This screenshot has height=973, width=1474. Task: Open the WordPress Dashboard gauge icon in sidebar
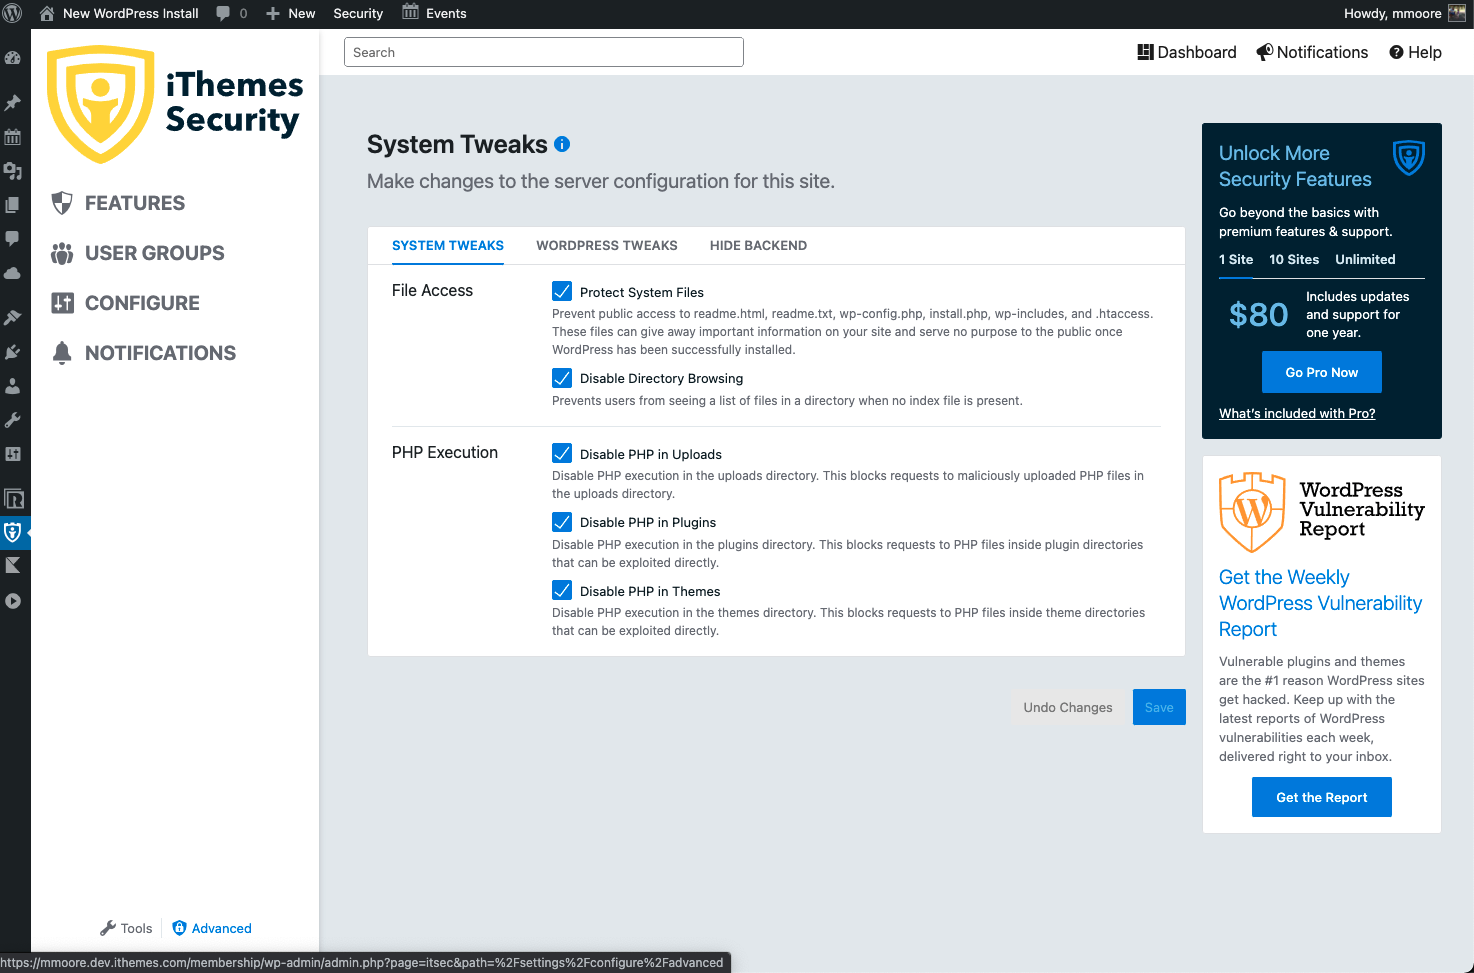13,58
